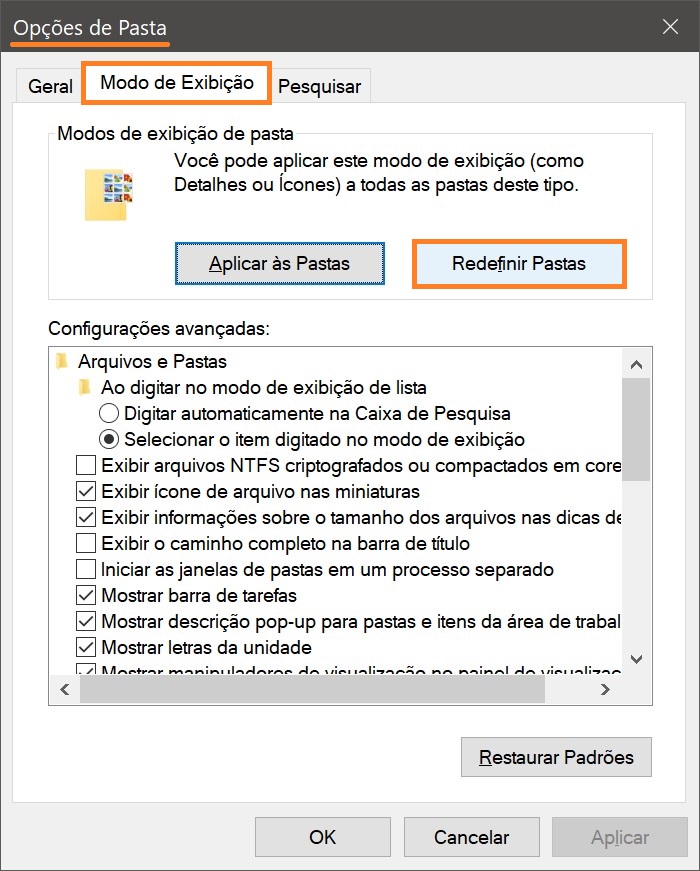Click the horizontal scrollbar thumb in settings list

(x=312, y=689)
